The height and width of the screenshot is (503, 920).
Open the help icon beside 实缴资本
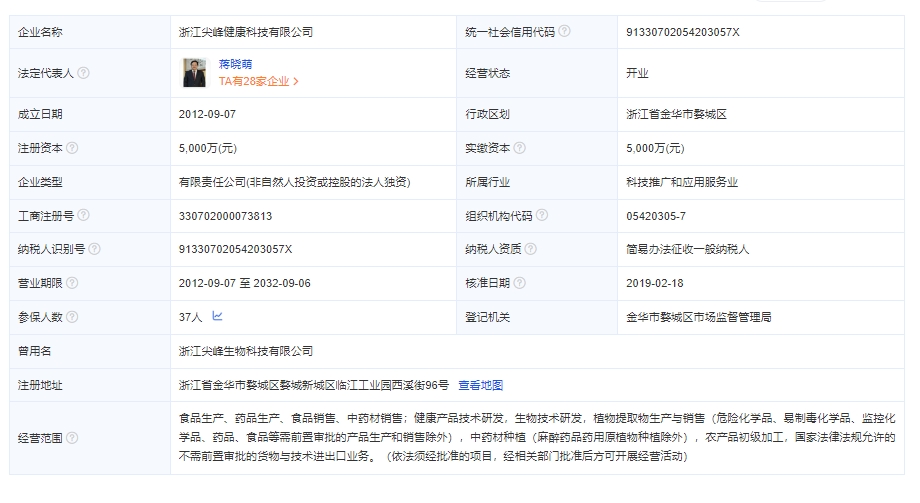coord(519,147)
